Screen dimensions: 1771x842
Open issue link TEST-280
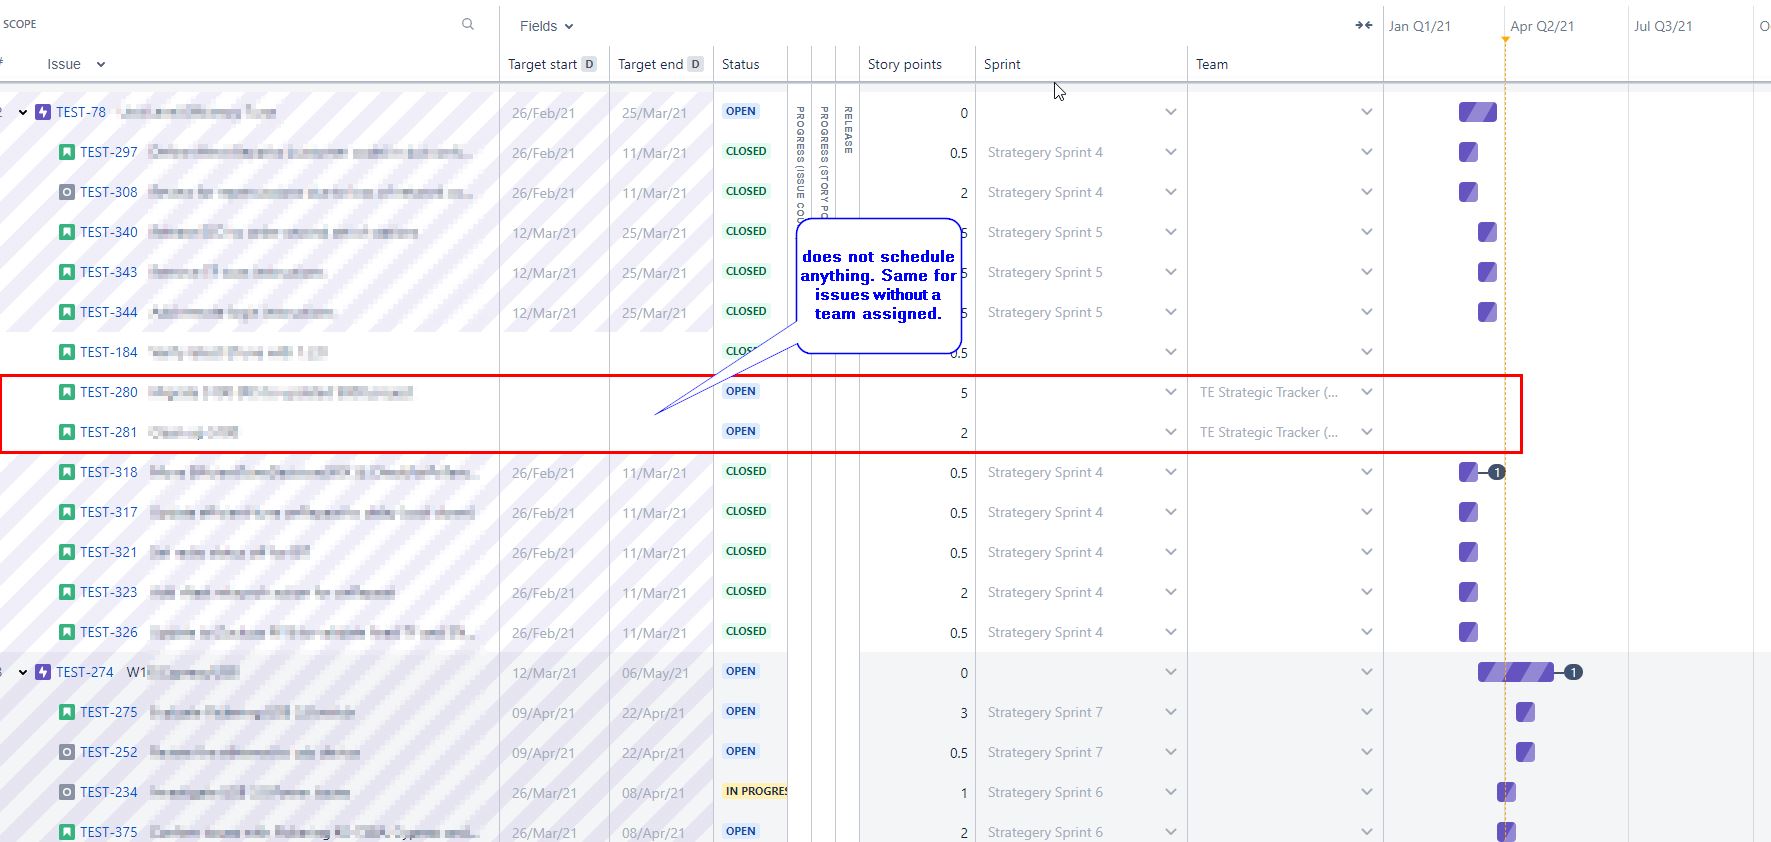click(109, 392)
